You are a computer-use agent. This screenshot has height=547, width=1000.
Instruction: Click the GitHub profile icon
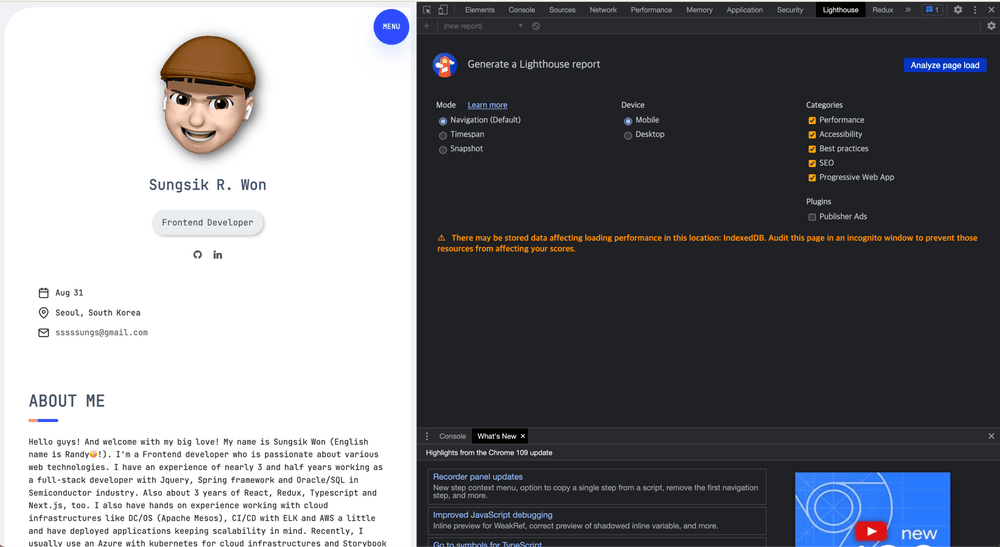198,254
